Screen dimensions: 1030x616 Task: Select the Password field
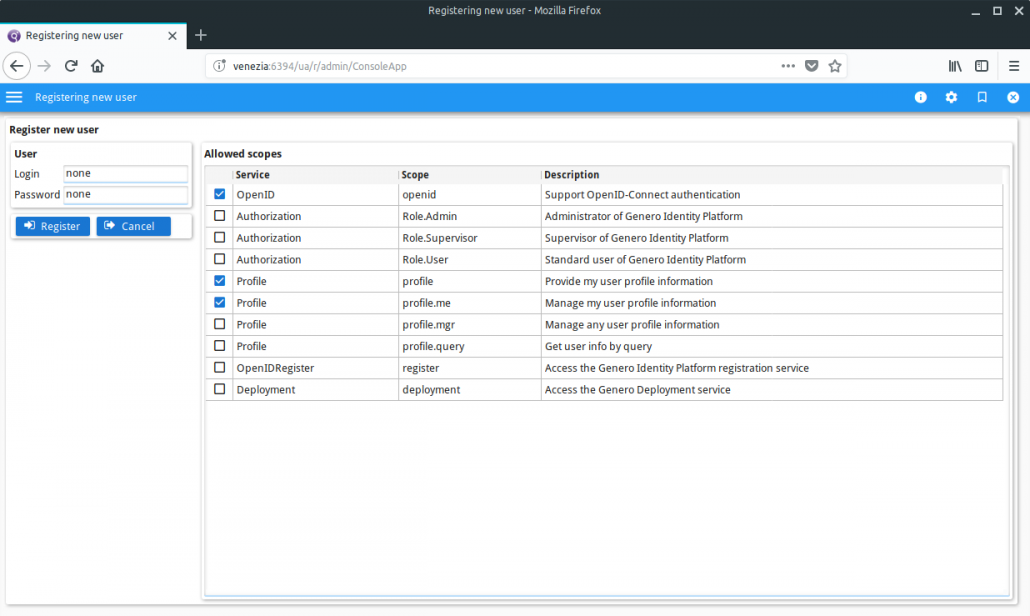click(x=125, y=193)
